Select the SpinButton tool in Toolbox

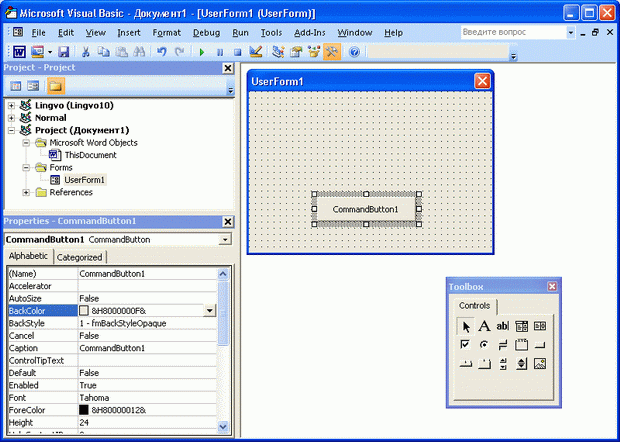coord(522,364)
